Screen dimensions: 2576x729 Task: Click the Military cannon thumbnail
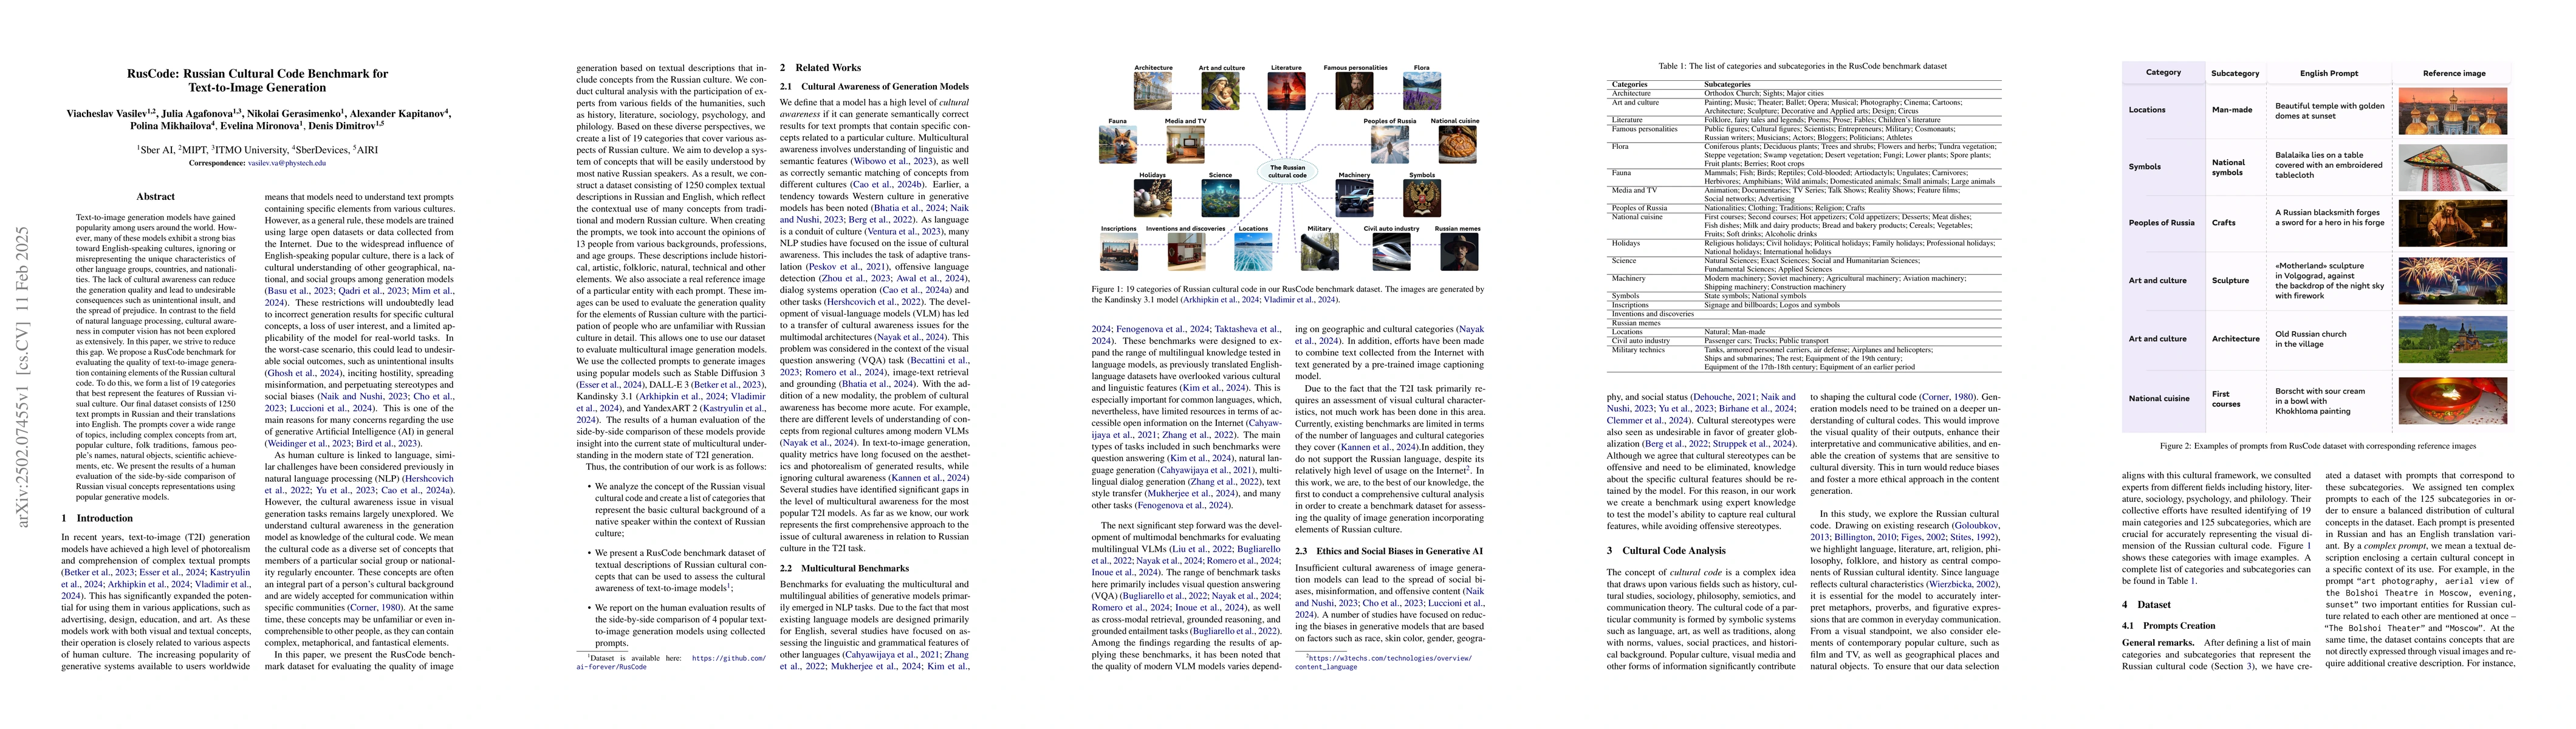tap(1320, 251)
